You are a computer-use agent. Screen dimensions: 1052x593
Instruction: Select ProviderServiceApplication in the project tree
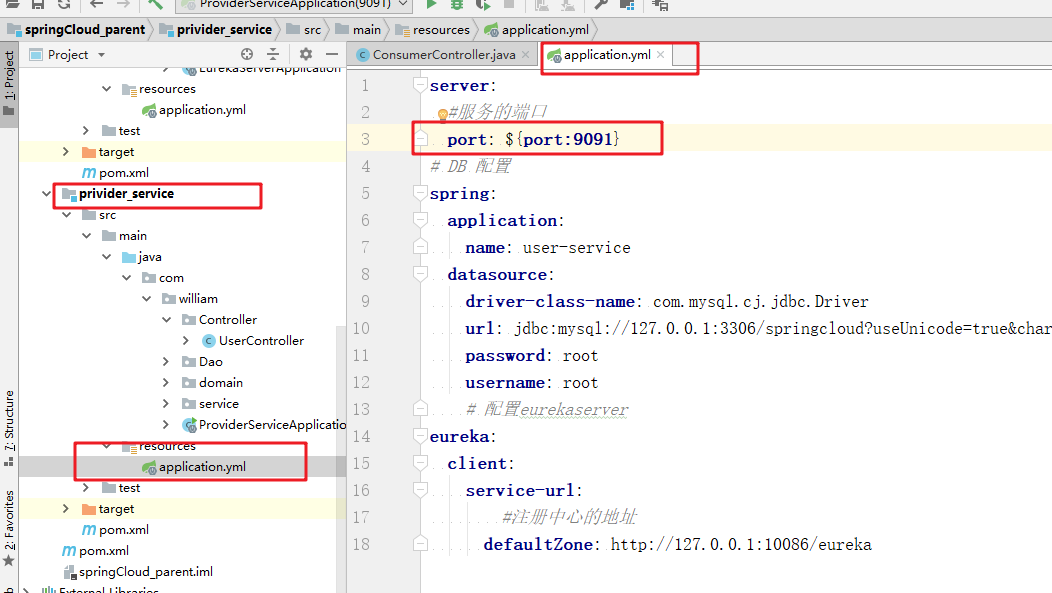click(272, 425)
